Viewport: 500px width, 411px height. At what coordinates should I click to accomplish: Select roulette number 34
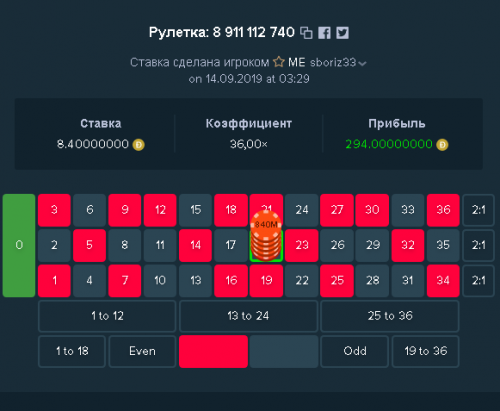[x=443, y=281]
